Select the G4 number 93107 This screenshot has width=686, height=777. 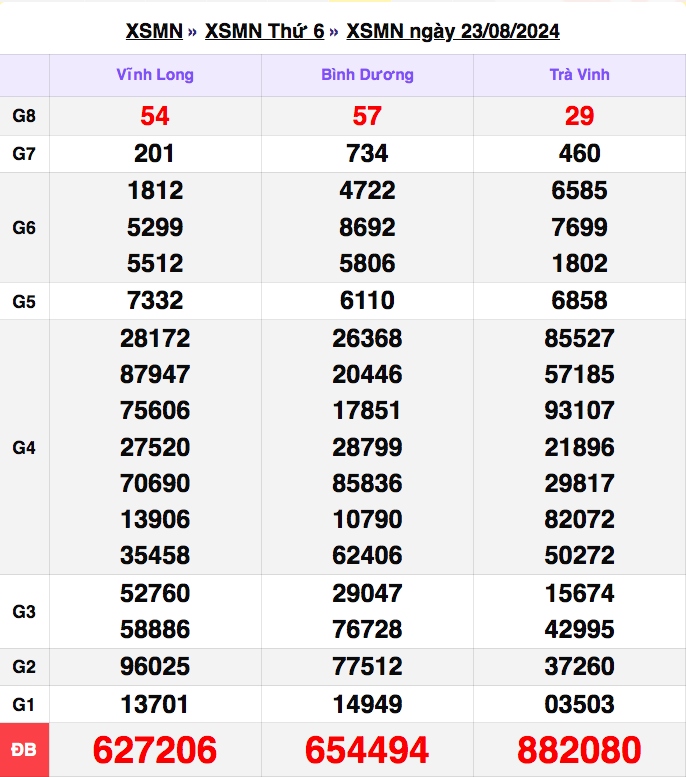[x=579, y=410]
